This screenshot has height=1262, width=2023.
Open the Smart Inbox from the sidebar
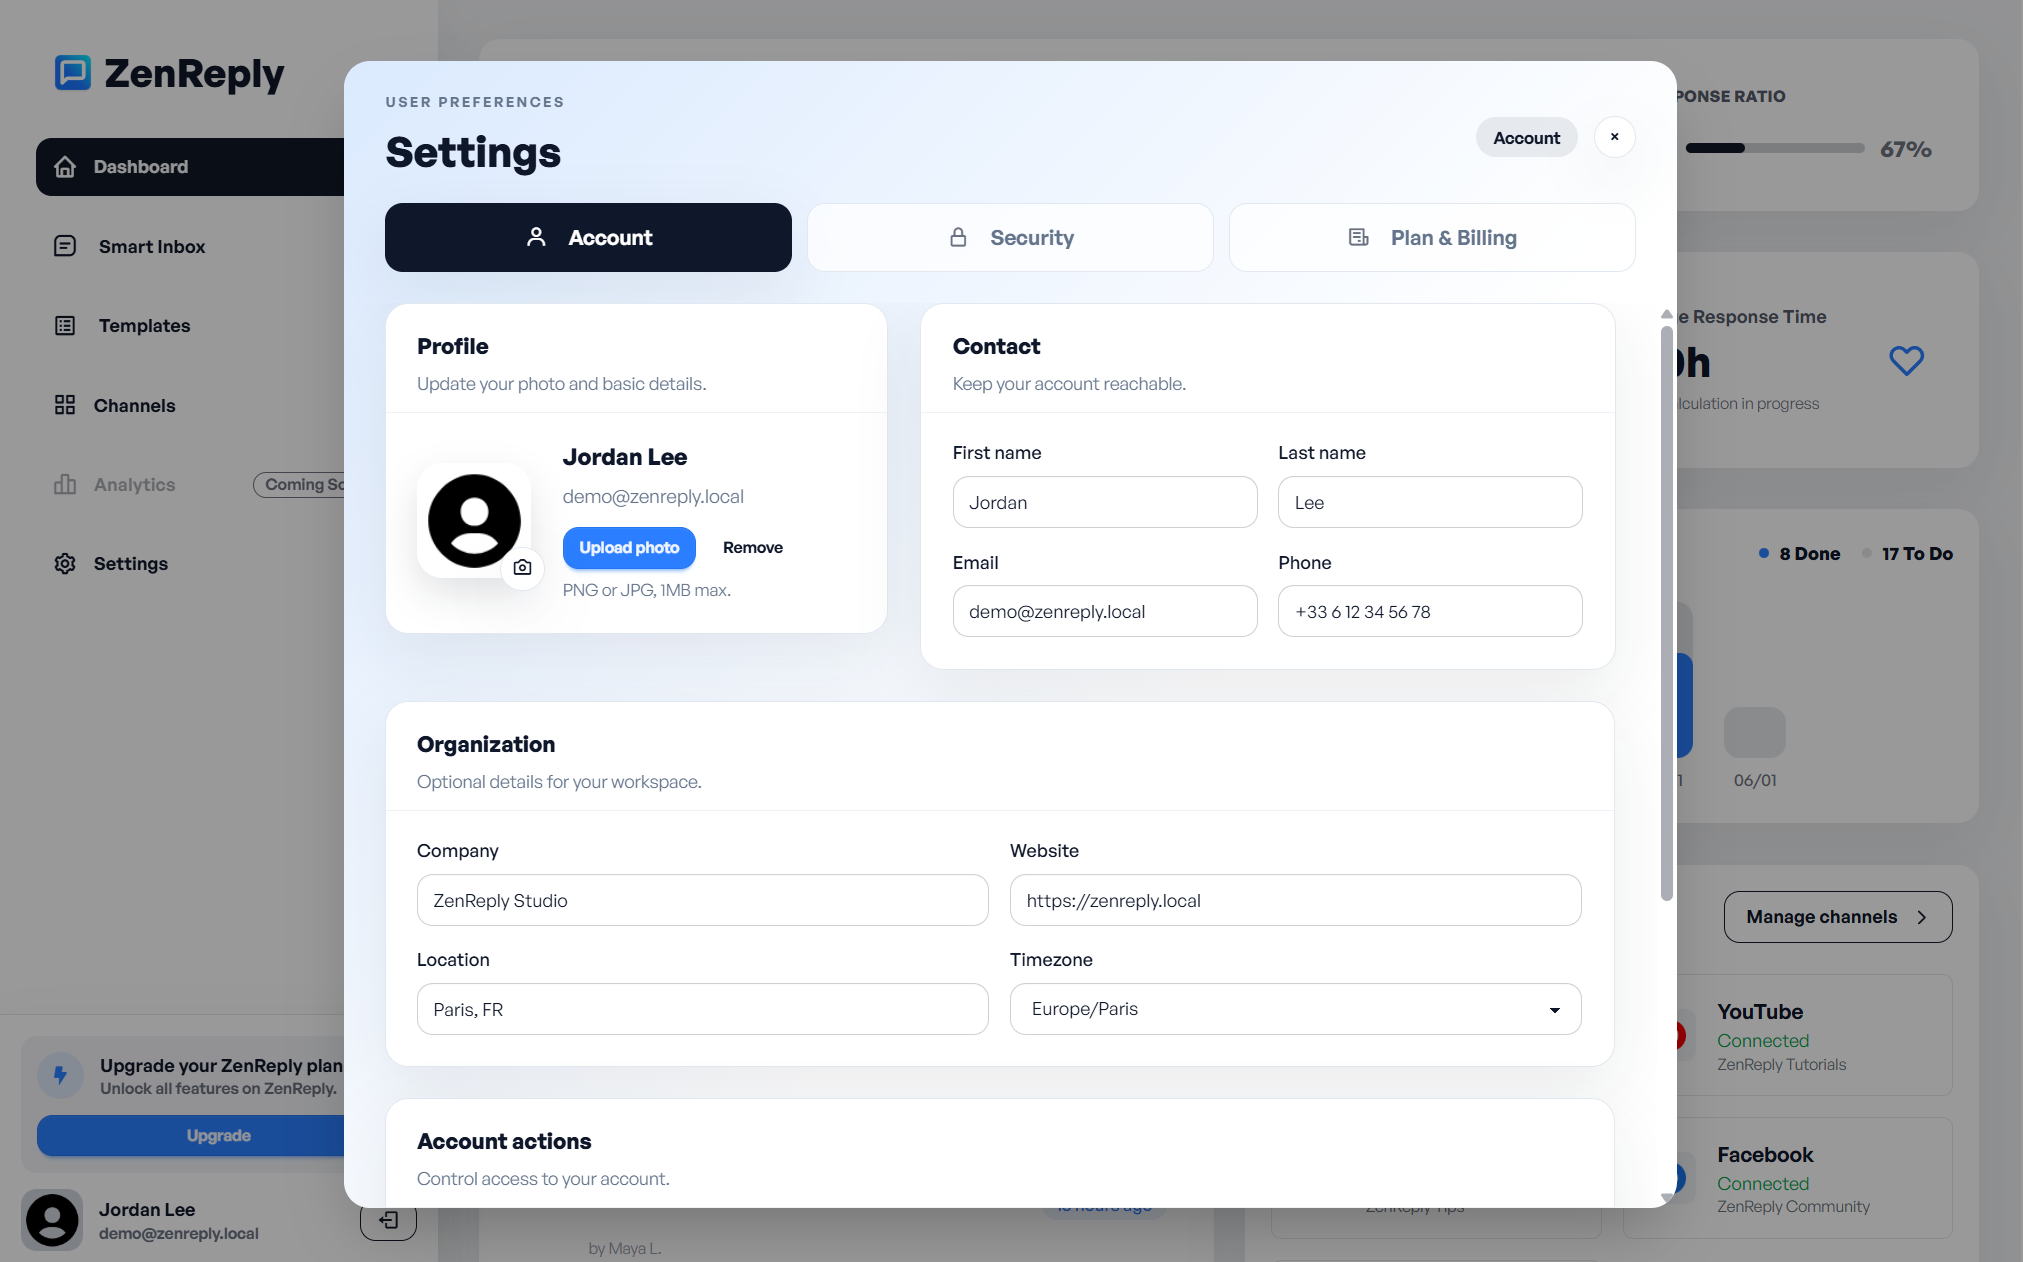pos(65,245)
